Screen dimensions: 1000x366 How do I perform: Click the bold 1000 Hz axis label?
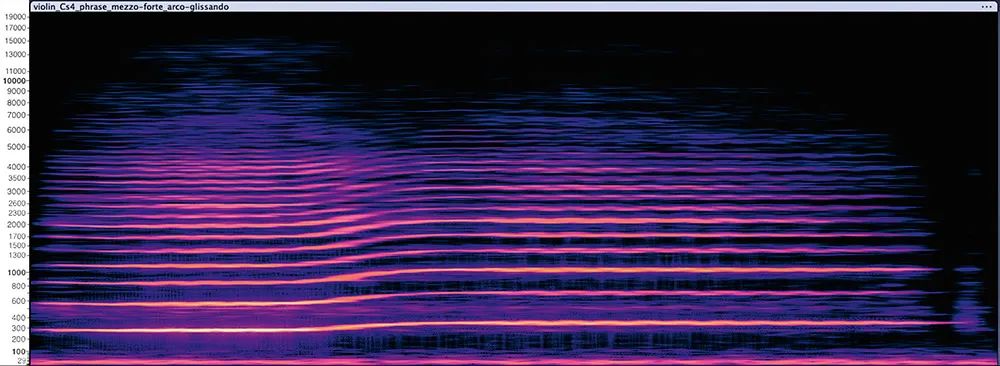17,273
